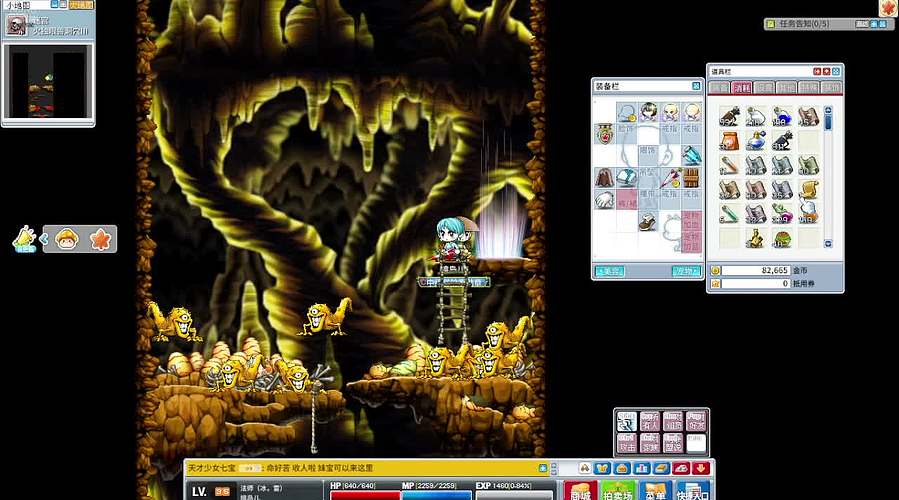Select the blue perfume bottle item
The height and width of the screenshot is (500, 899).
[756, 141]
